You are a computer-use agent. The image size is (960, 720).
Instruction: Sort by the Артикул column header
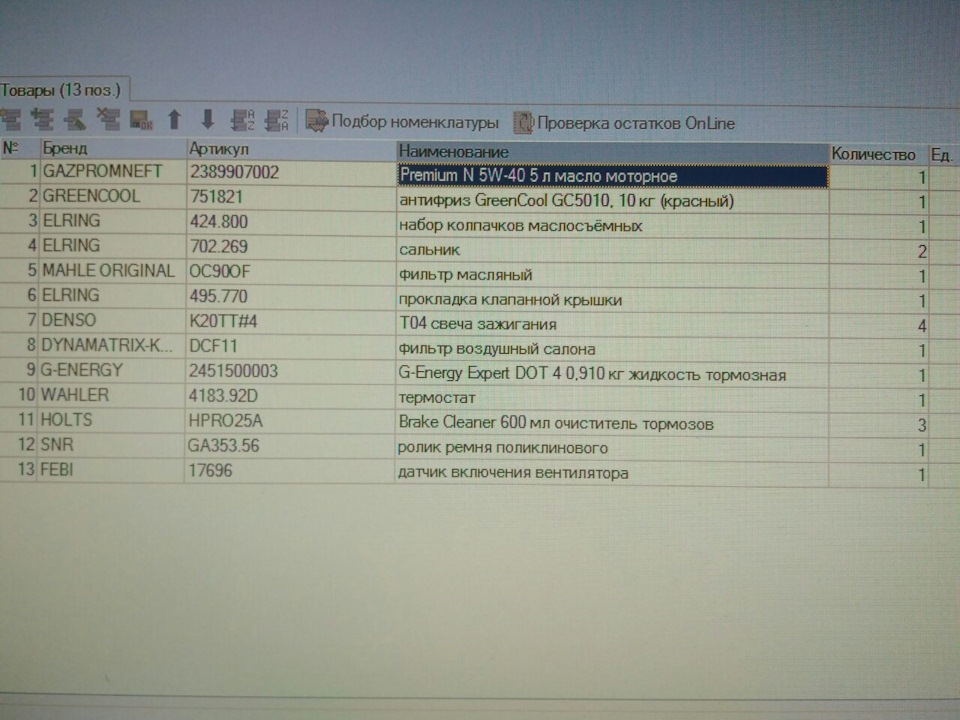[x=290, y=150]
